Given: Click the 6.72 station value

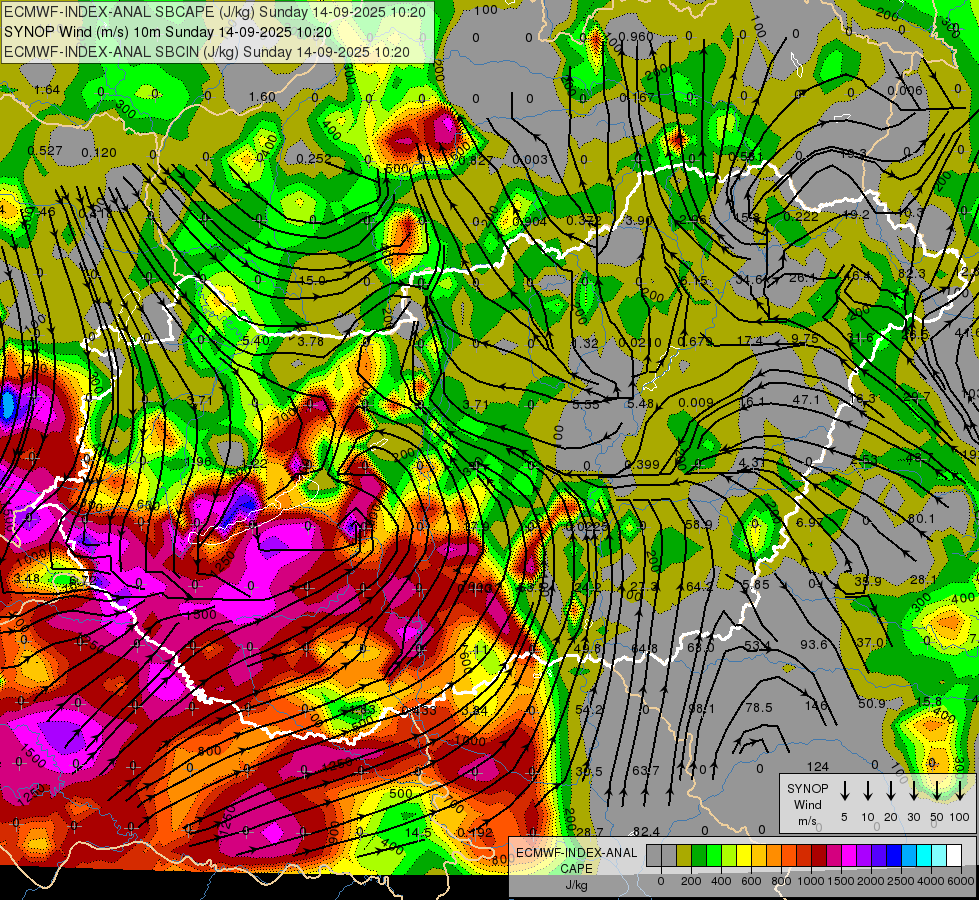Looking at the screenshot, I should pos(81,580).
